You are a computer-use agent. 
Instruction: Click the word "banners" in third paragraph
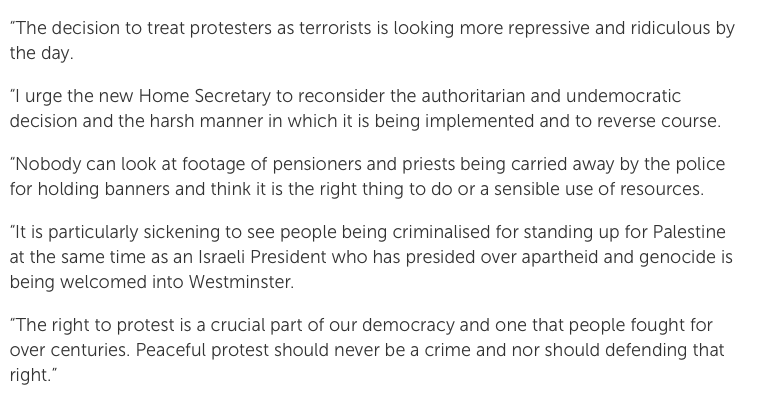[137, 189]
